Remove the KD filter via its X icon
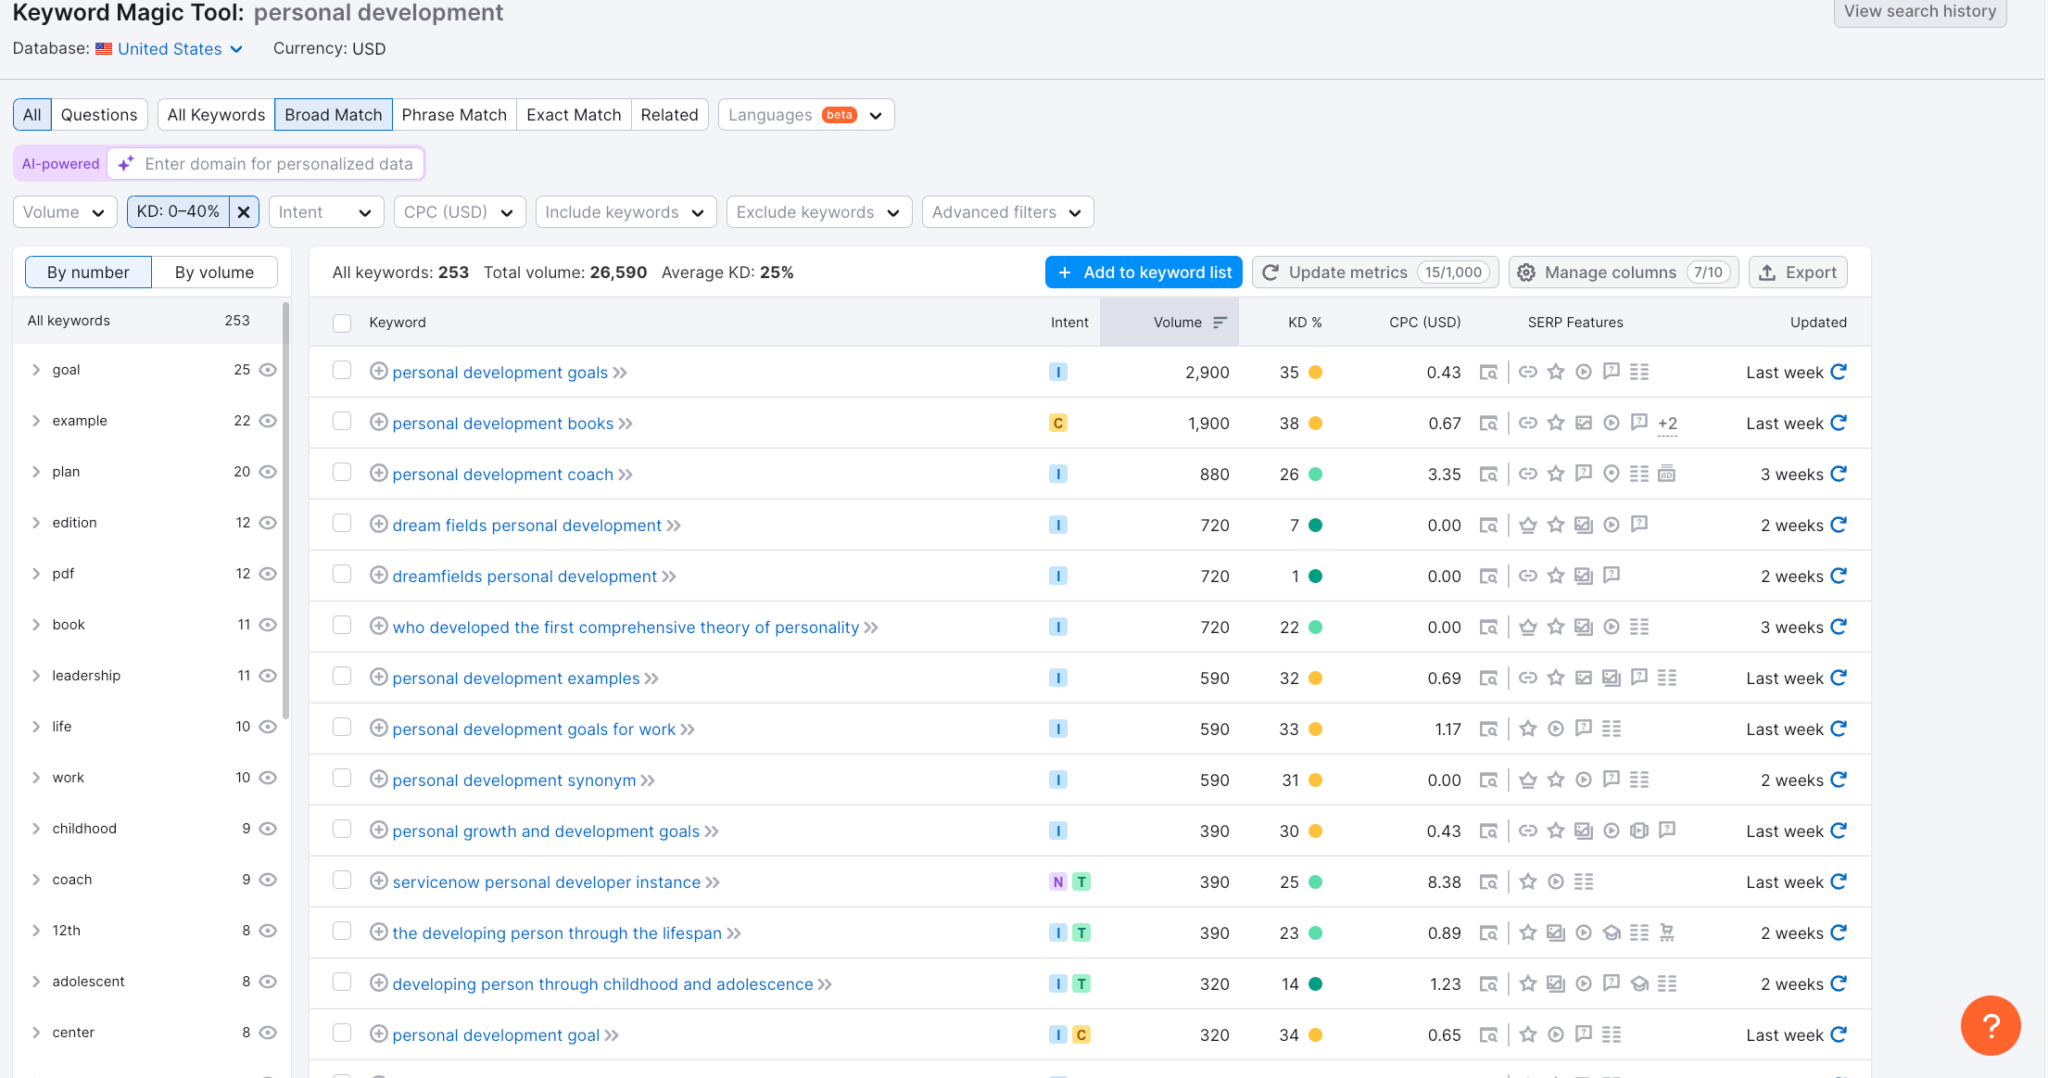Viewport: 2048px width, 1078px height. pos(244,211)
